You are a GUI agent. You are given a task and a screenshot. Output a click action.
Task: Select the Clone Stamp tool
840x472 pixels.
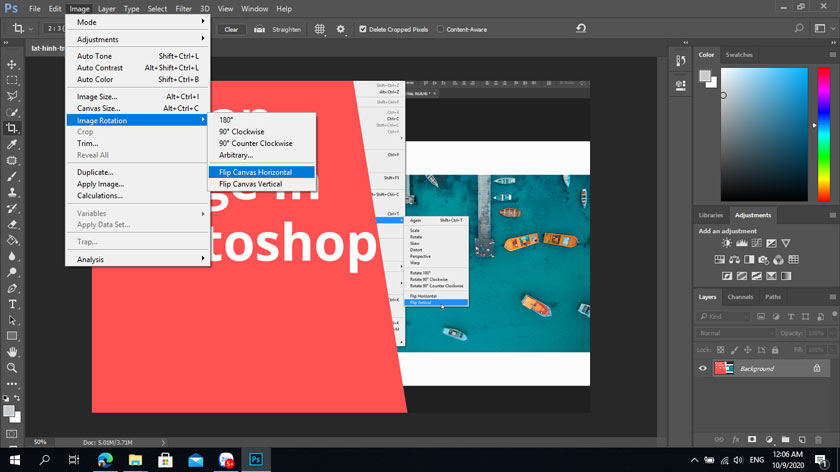[12, 192]
